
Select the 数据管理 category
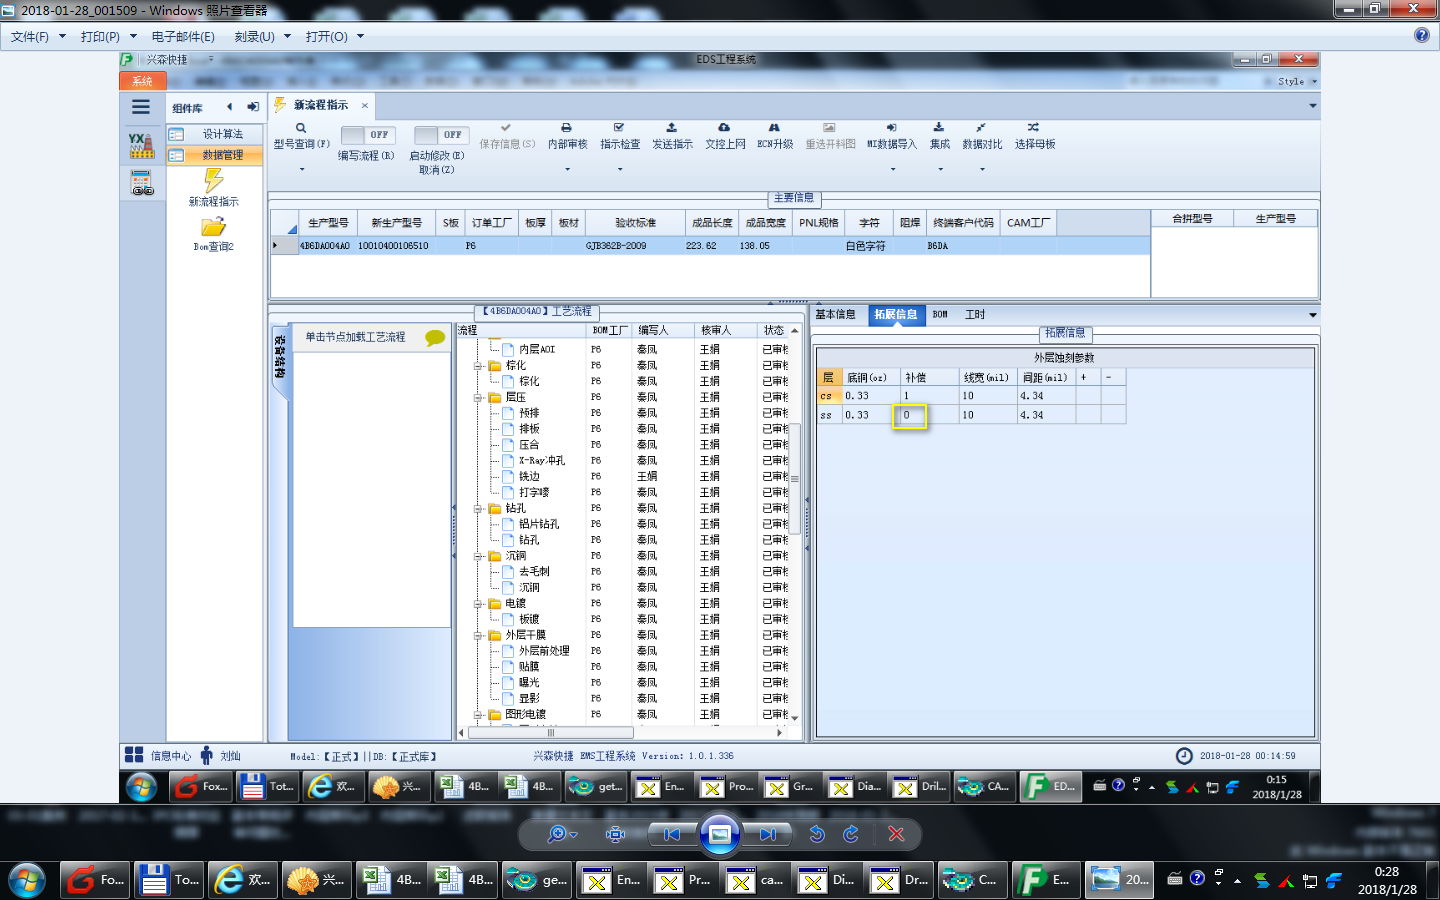point(214,155)
